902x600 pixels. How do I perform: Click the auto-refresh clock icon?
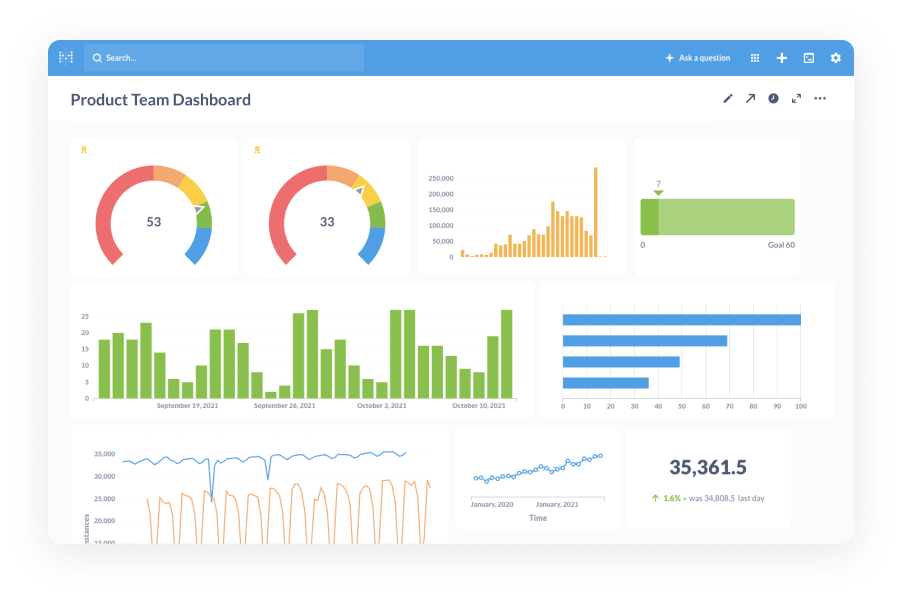coord(774,98)
